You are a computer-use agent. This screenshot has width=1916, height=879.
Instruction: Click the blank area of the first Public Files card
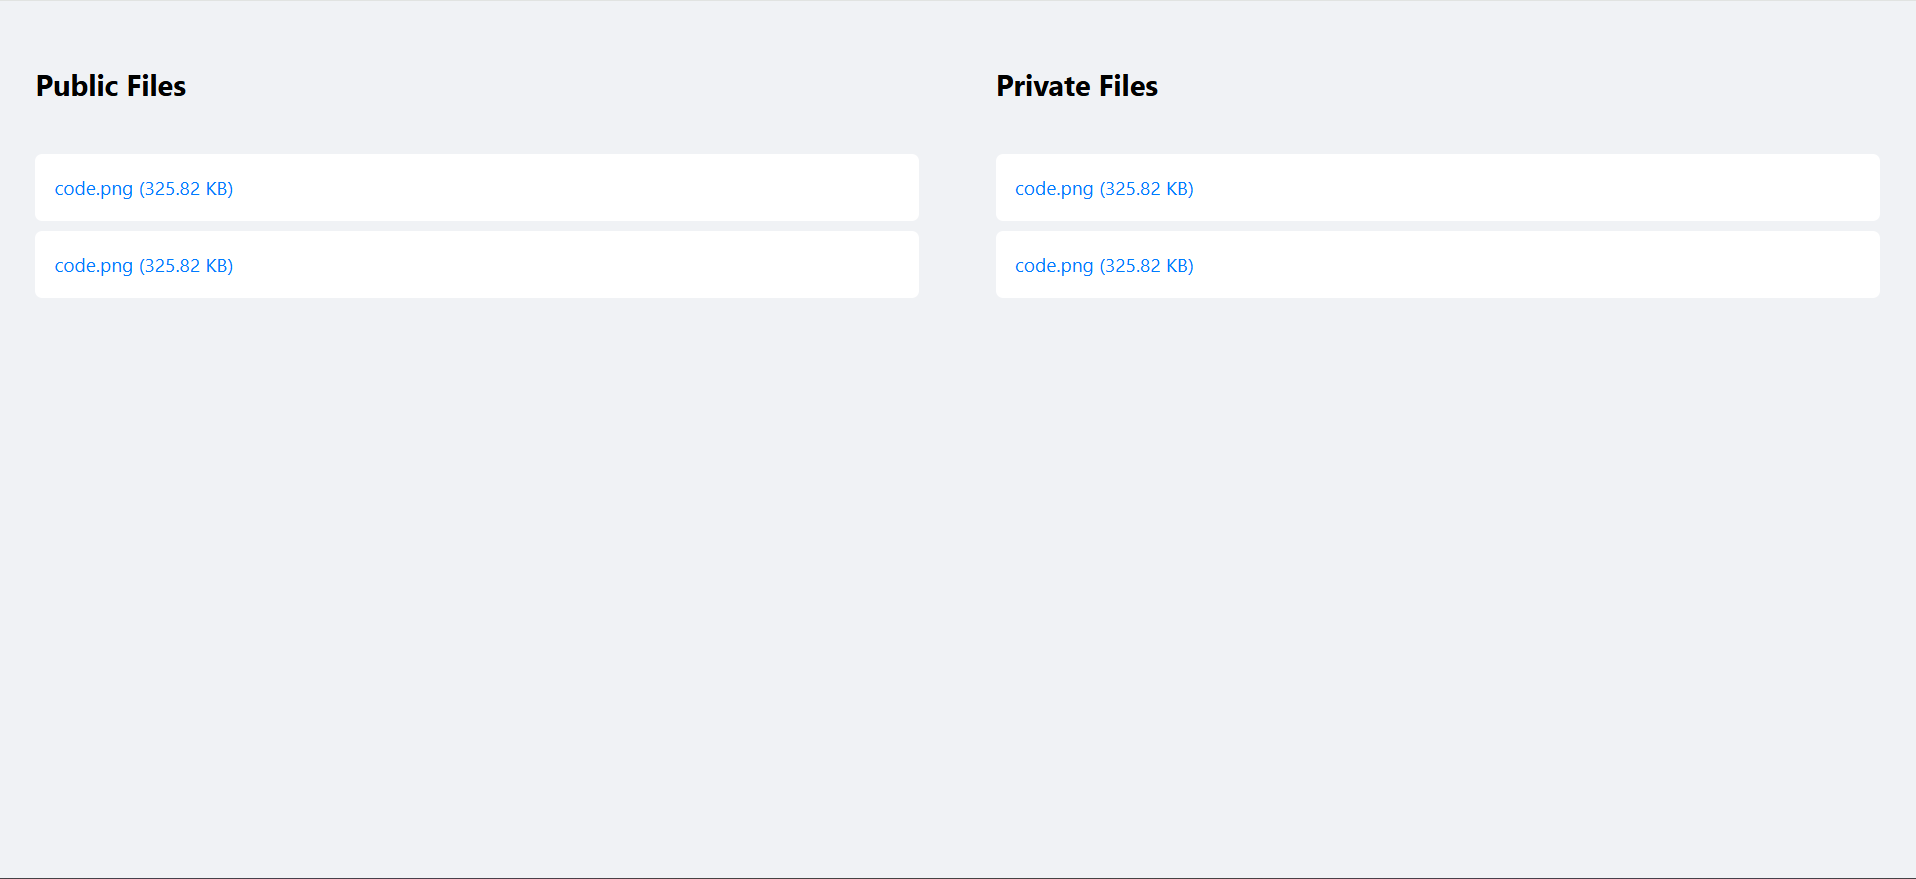[600, 188]
